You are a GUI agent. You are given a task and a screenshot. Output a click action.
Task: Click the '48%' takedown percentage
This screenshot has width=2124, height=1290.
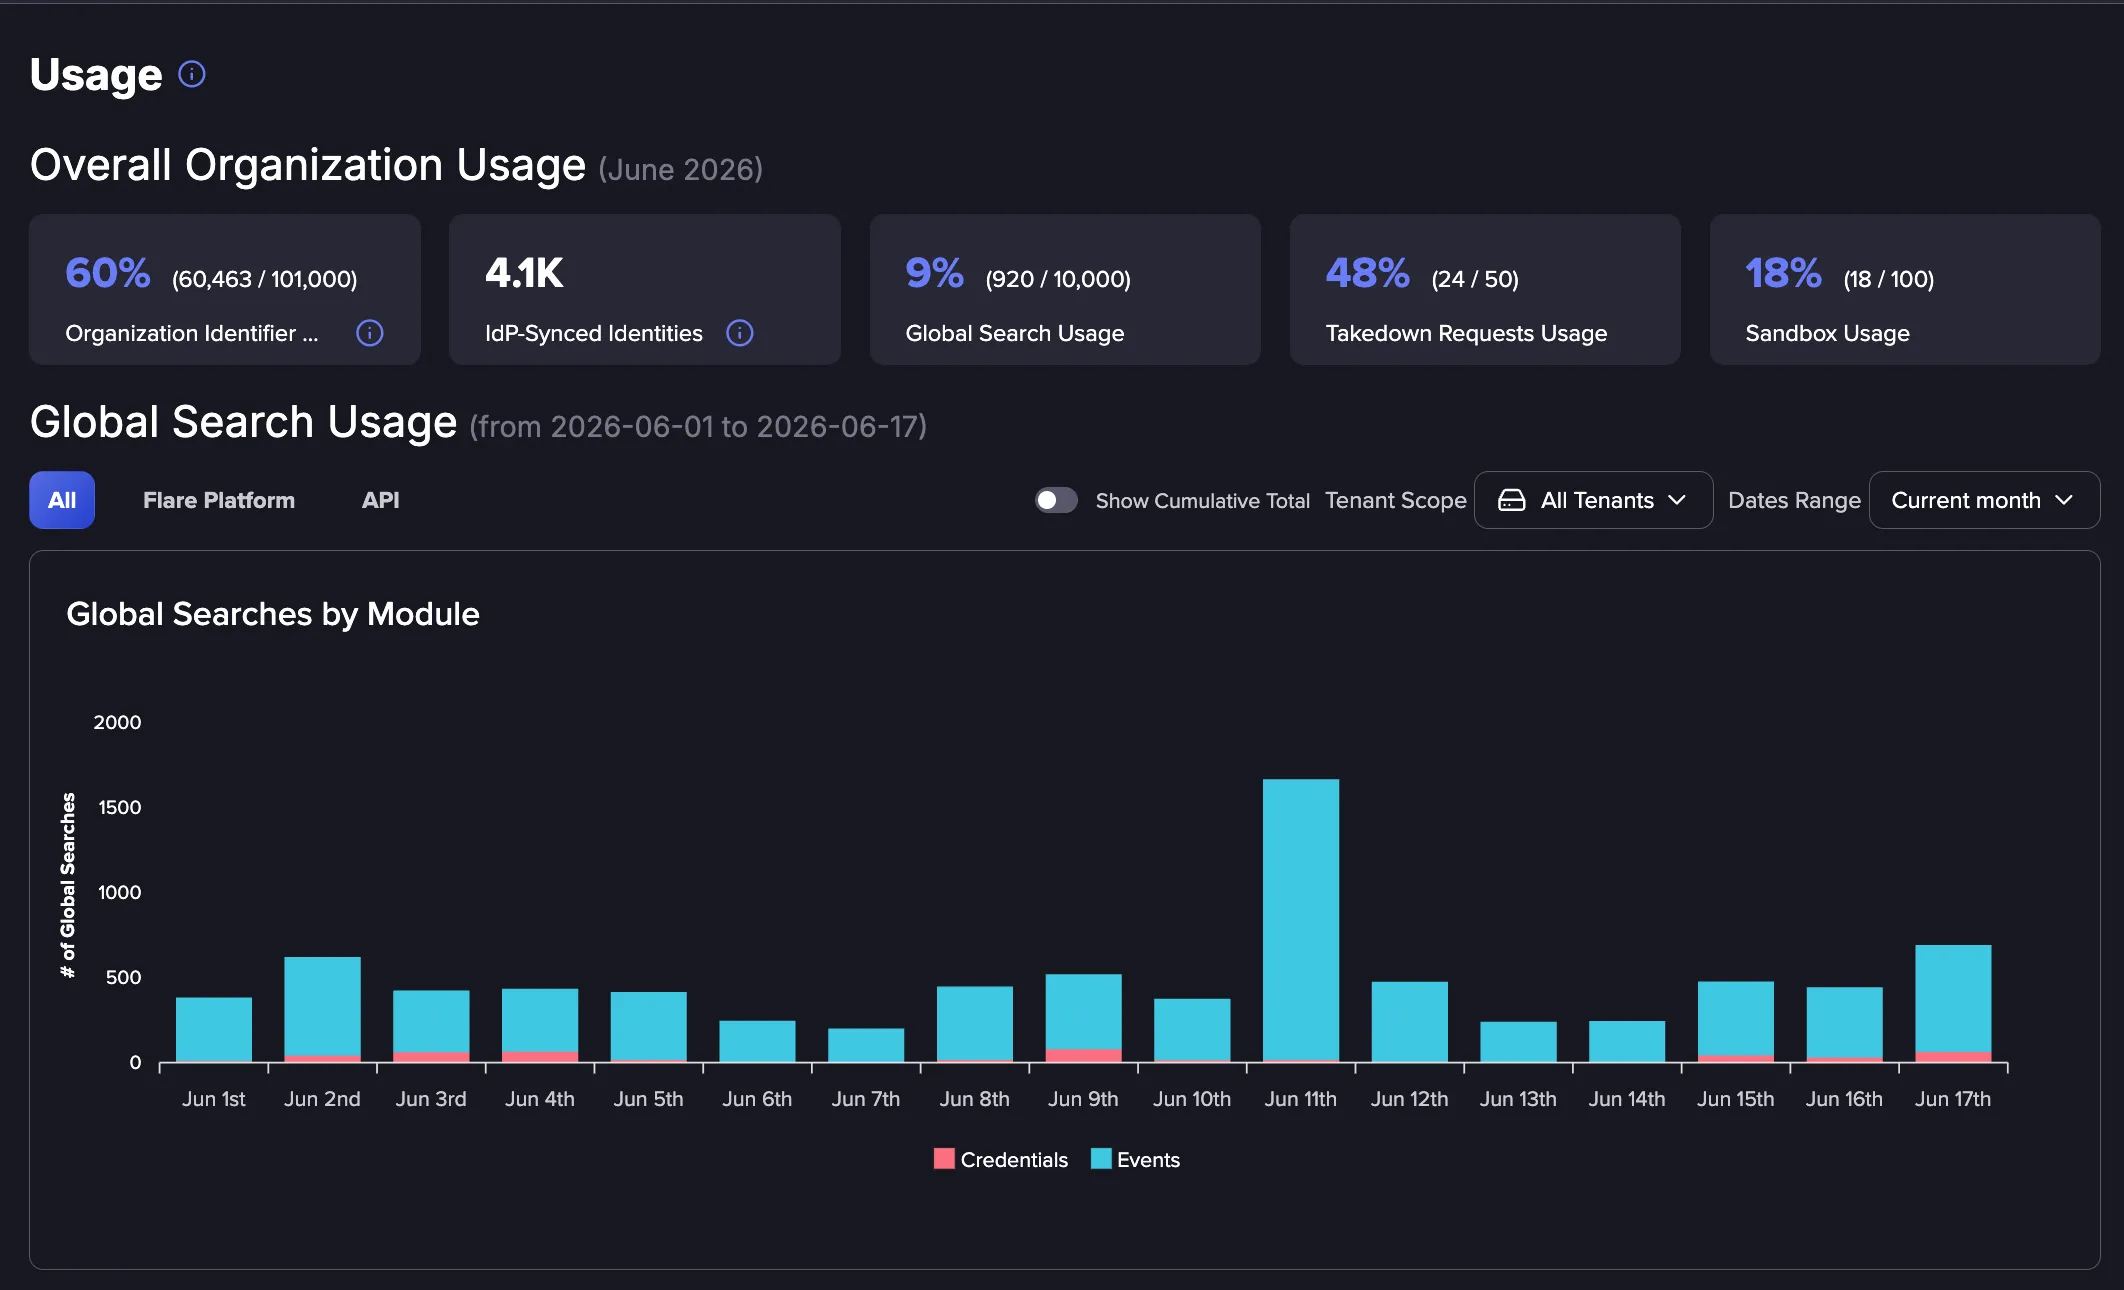1367,272
